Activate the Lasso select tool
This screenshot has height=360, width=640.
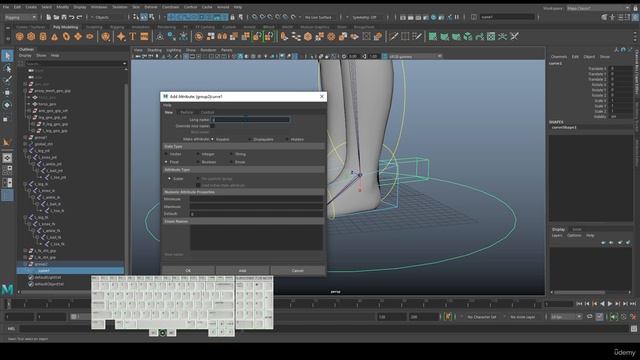tap(7, 68)
